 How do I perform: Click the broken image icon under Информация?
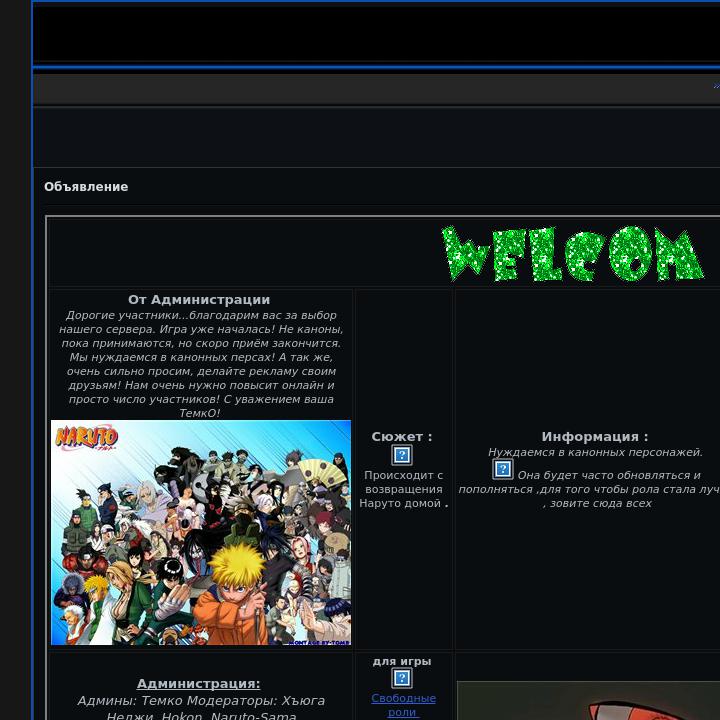pos(503,469)
